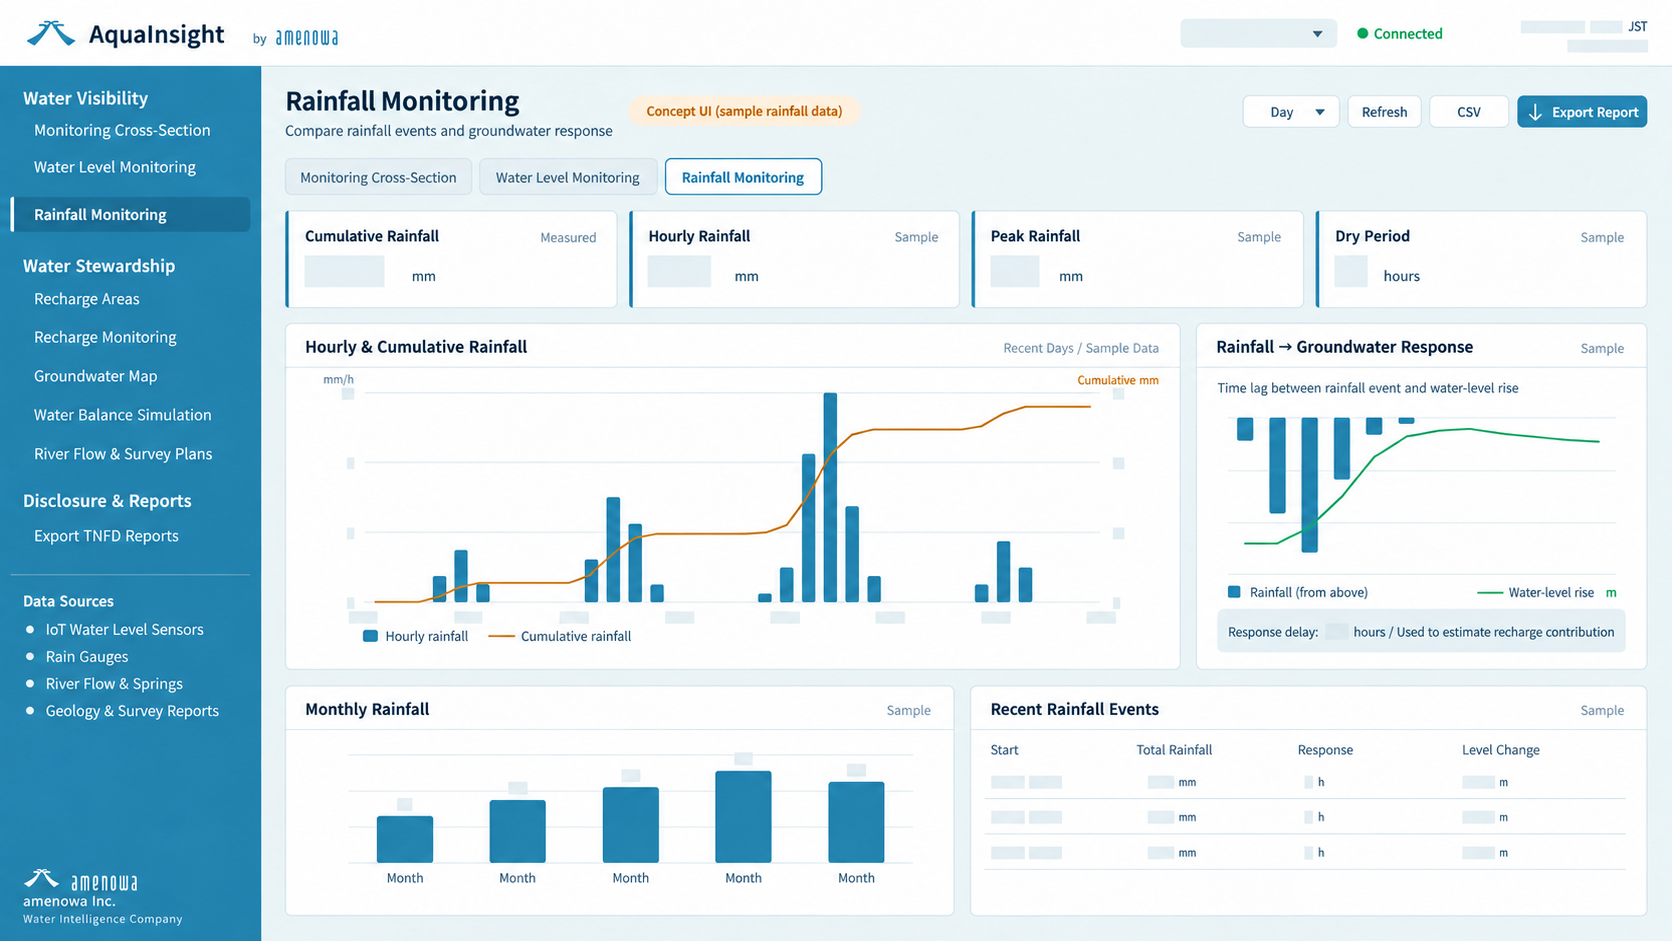The width and height of the screenshot is (1672, 941).
Task: Click the Level Change column header
Action: click(x=1500, y=750)
